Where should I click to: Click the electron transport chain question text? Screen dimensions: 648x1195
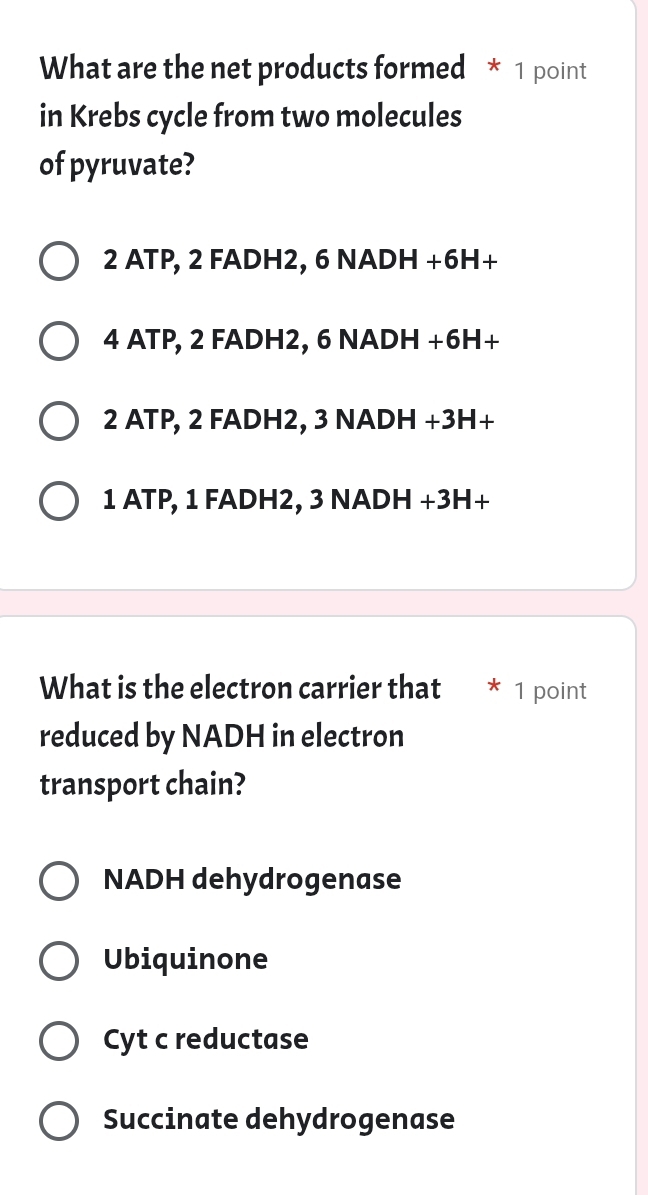[x=240, y=735]
